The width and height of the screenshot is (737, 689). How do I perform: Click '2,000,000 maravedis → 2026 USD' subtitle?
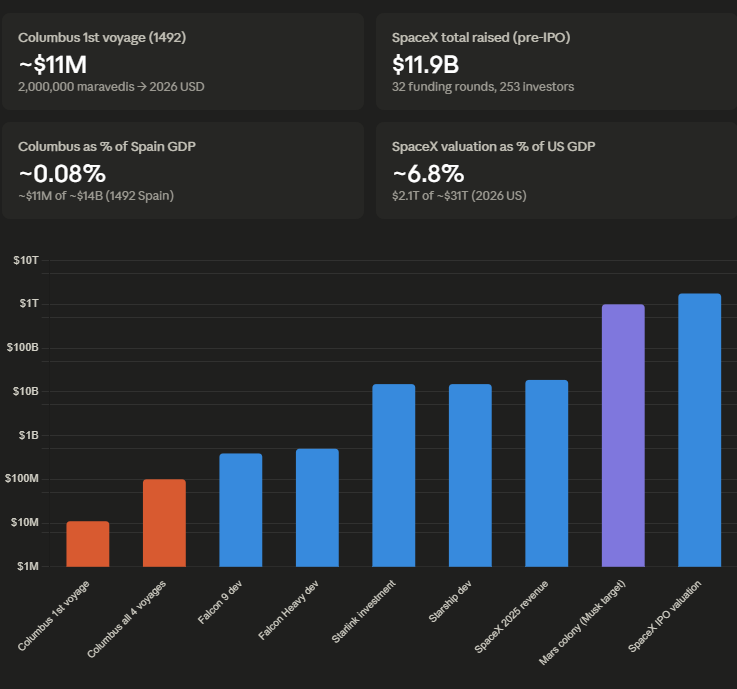pos(111,87)
